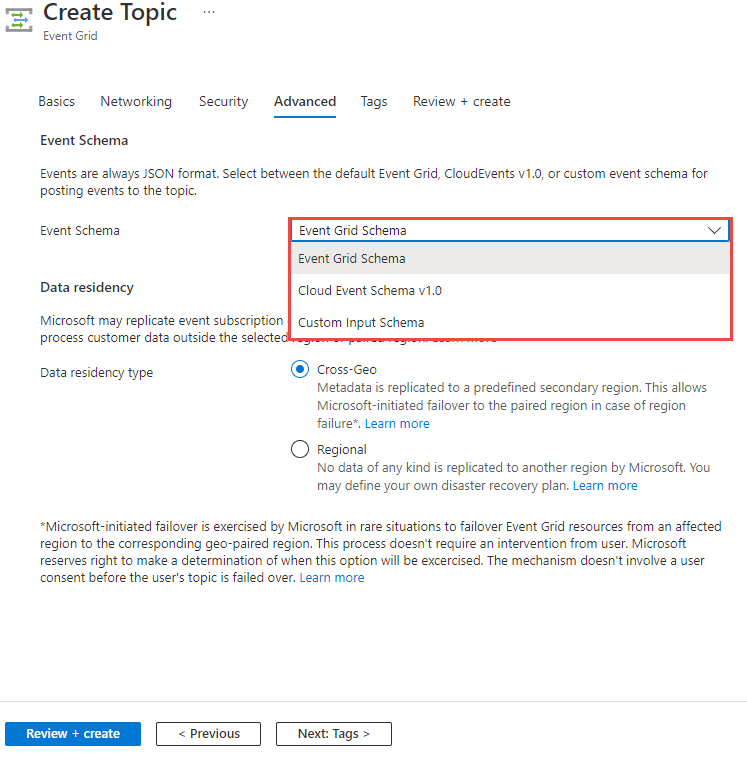Select the Regional data residency option
Viewport: 747px width, 763px height.
click(x=300, y=449)
